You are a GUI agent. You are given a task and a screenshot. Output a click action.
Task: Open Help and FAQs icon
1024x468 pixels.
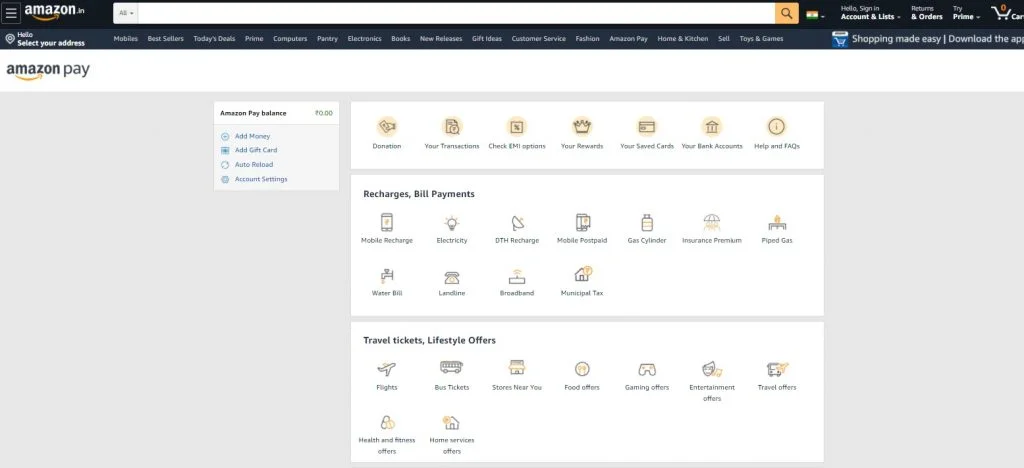pos(776,126)
